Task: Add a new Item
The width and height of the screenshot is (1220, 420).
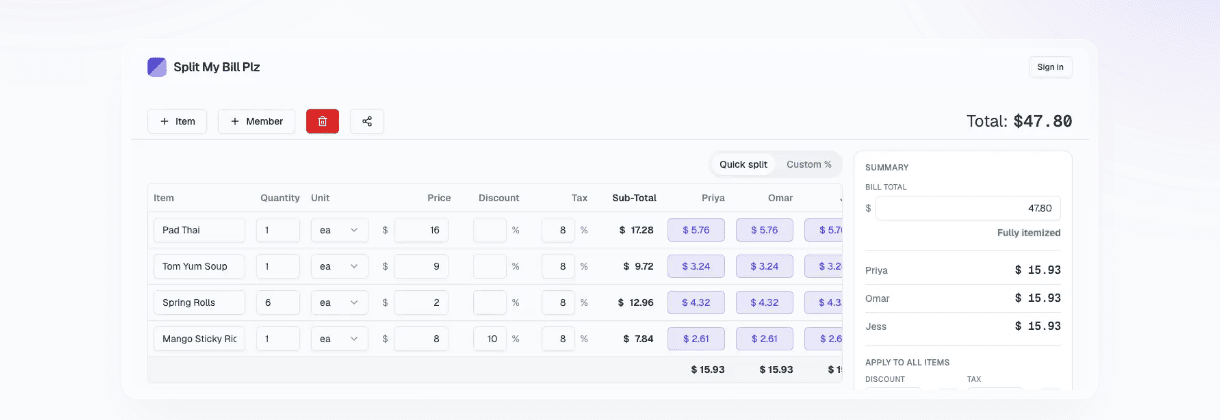Action: click(x=177, y=121)
